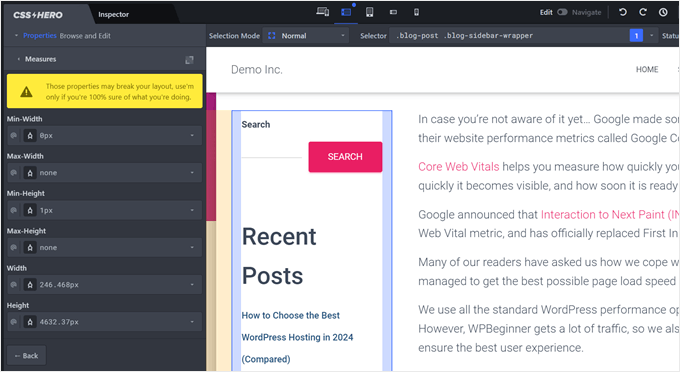680x372 pixels.
Task: Collapse the Measures section chevron
Action: (19, 59)
